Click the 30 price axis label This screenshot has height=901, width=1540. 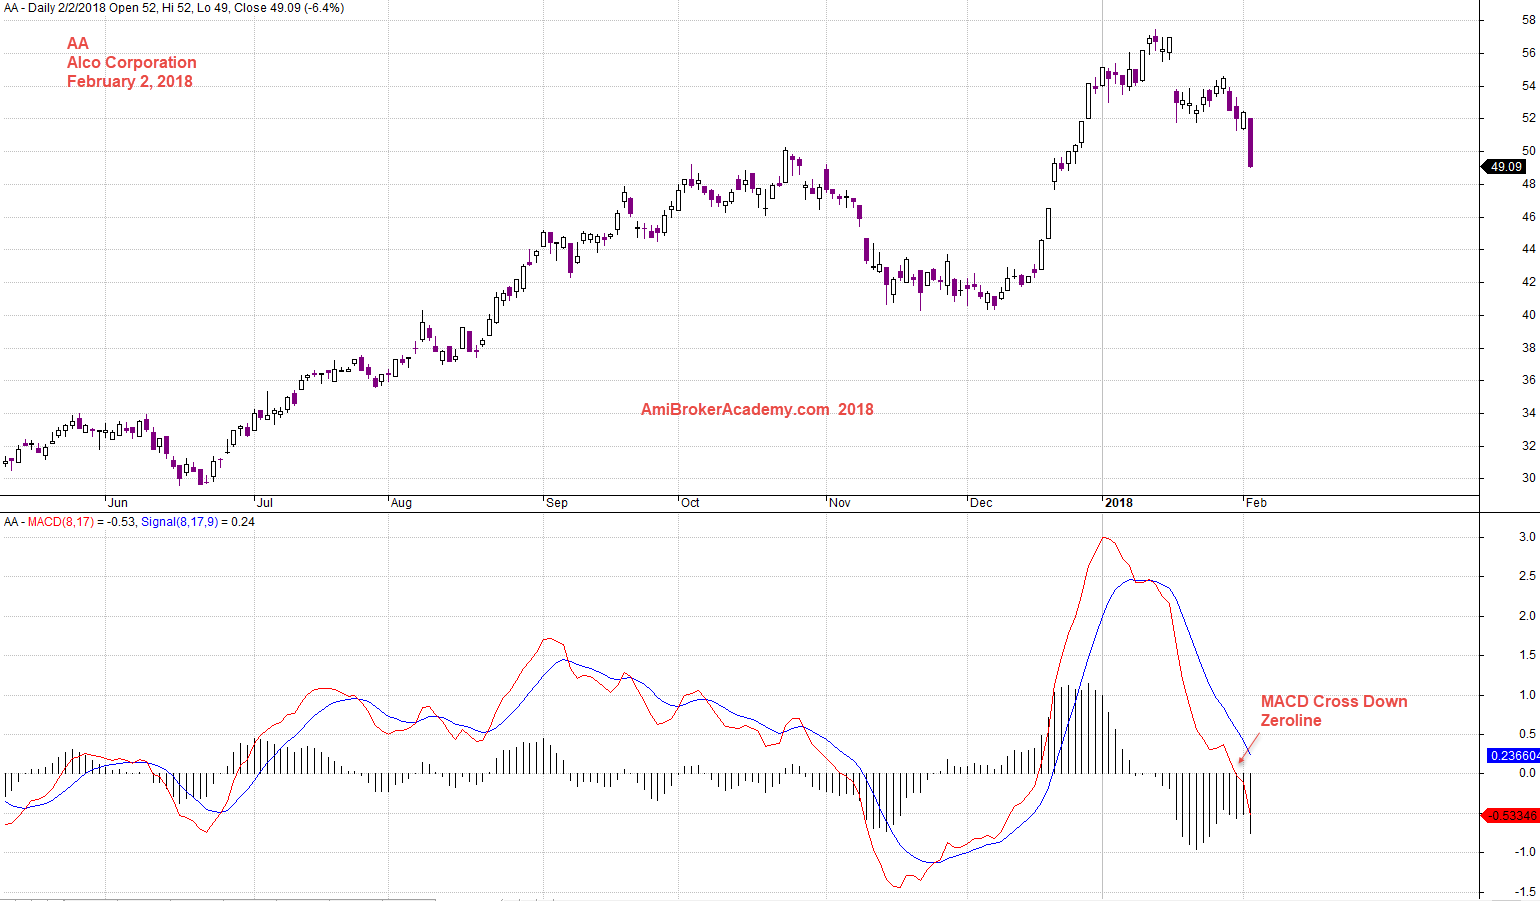pos(1529,478)
